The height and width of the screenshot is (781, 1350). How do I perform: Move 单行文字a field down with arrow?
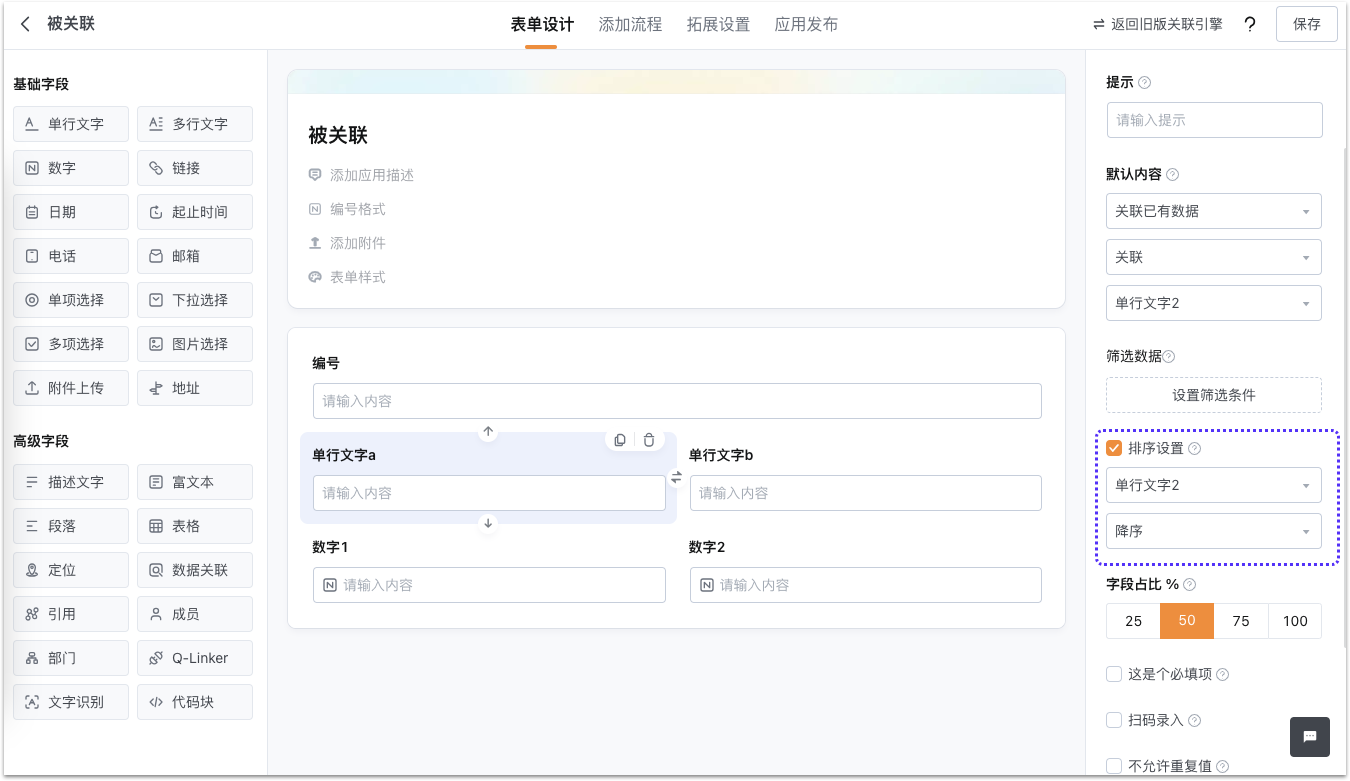(x=488, y=523)
